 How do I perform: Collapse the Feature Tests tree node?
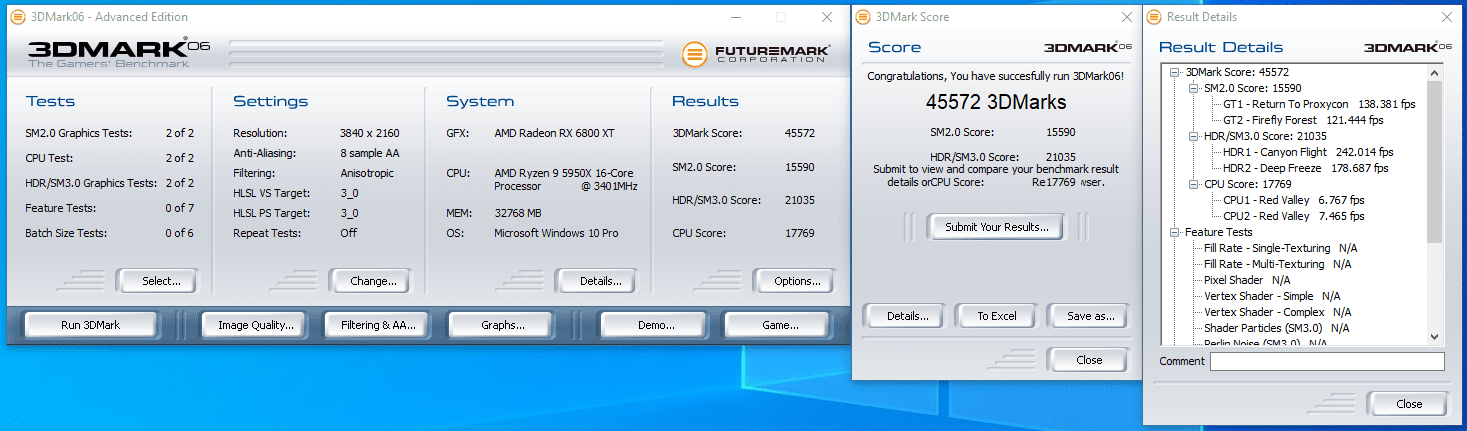(1177, 232)
